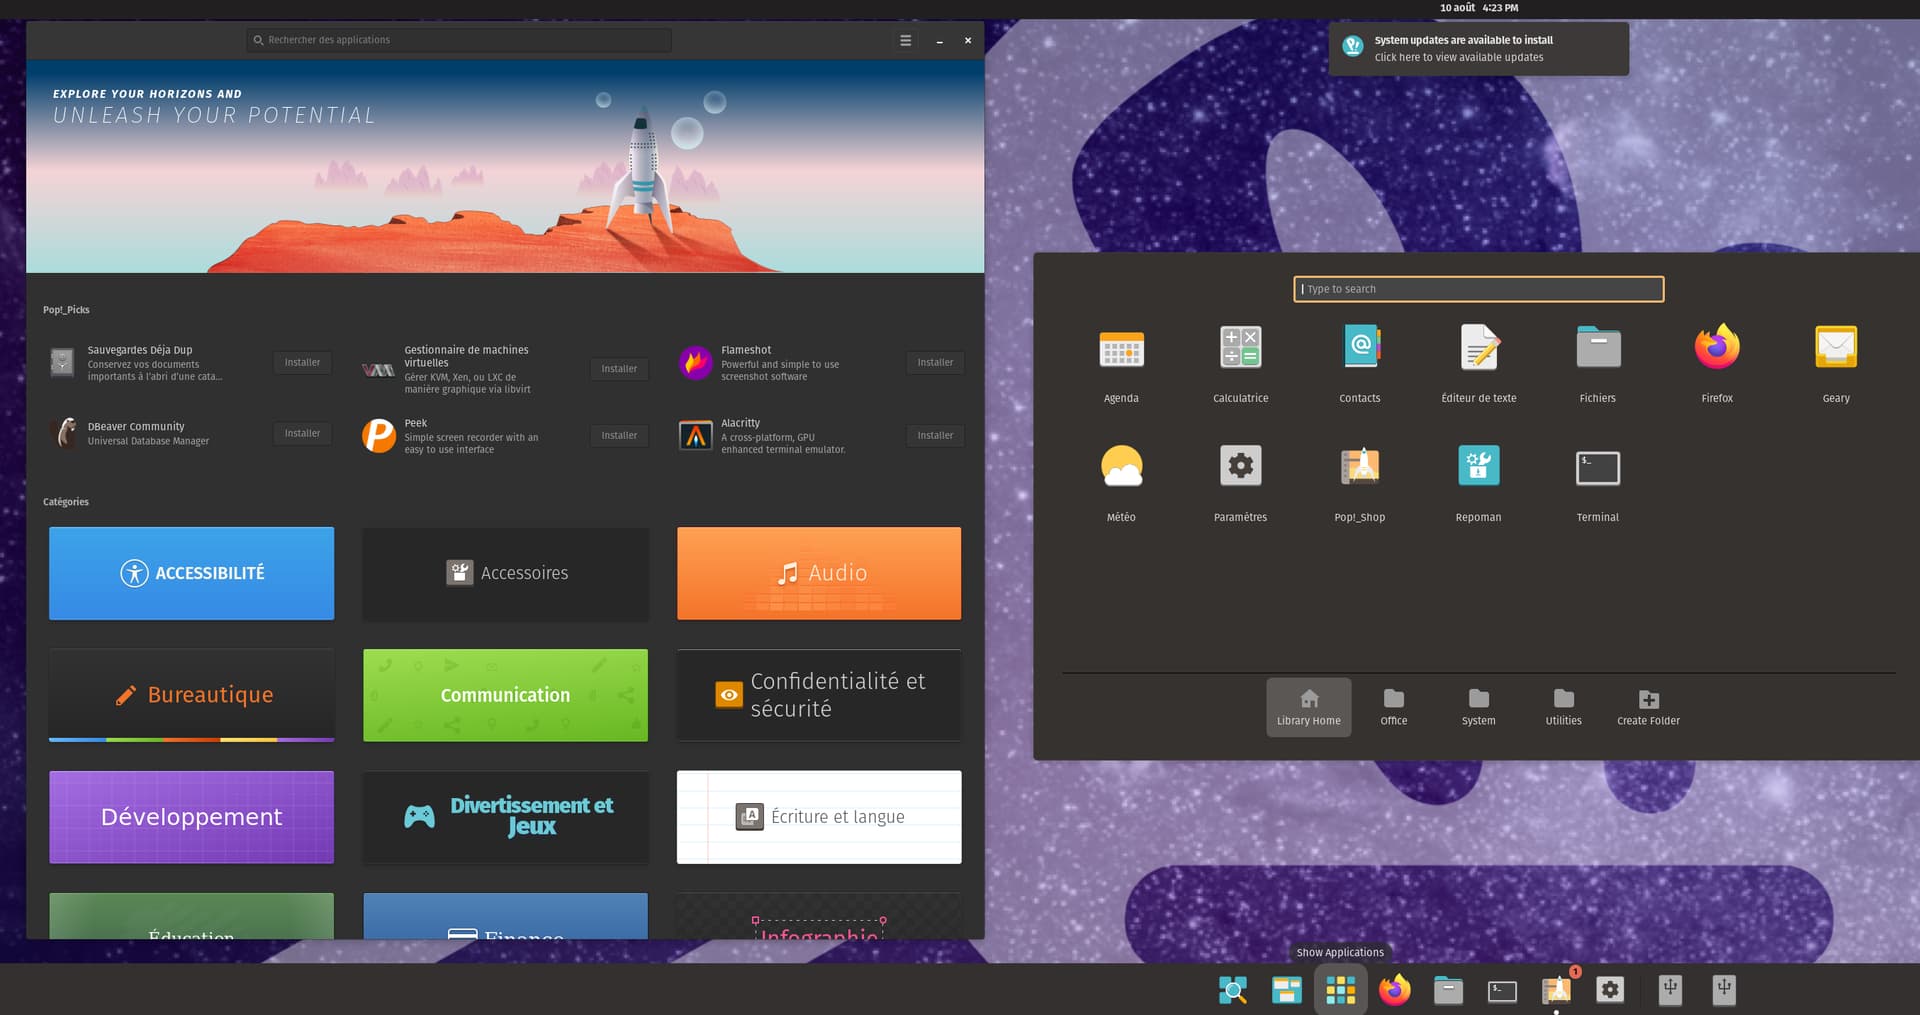
Task: Open Éditeur de texte app
Action: [1478, 349]
